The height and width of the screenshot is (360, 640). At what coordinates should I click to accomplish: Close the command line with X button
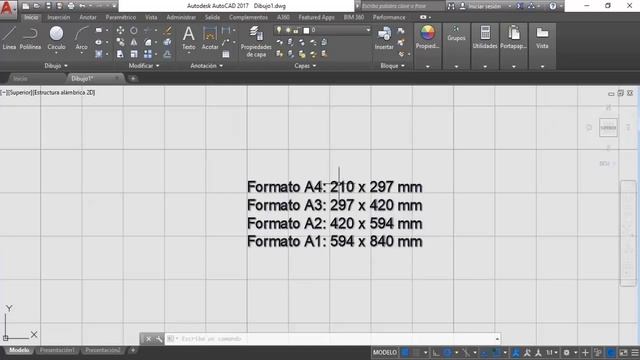(149, 339)
